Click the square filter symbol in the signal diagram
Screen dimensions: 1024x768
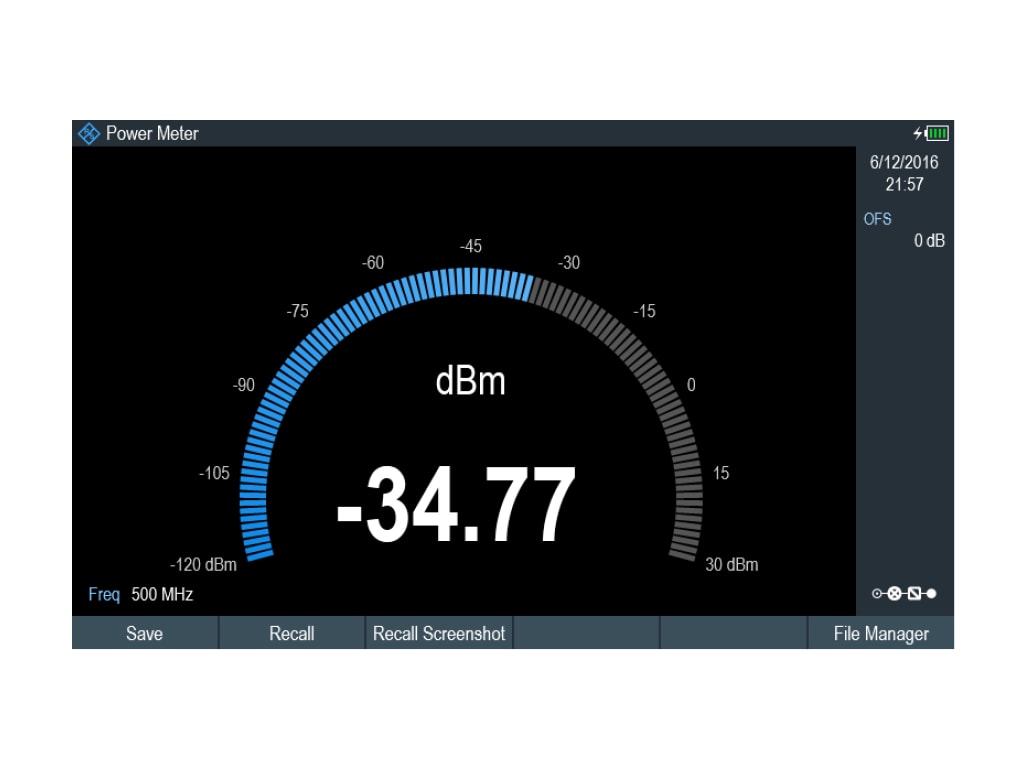pos(914,592)
